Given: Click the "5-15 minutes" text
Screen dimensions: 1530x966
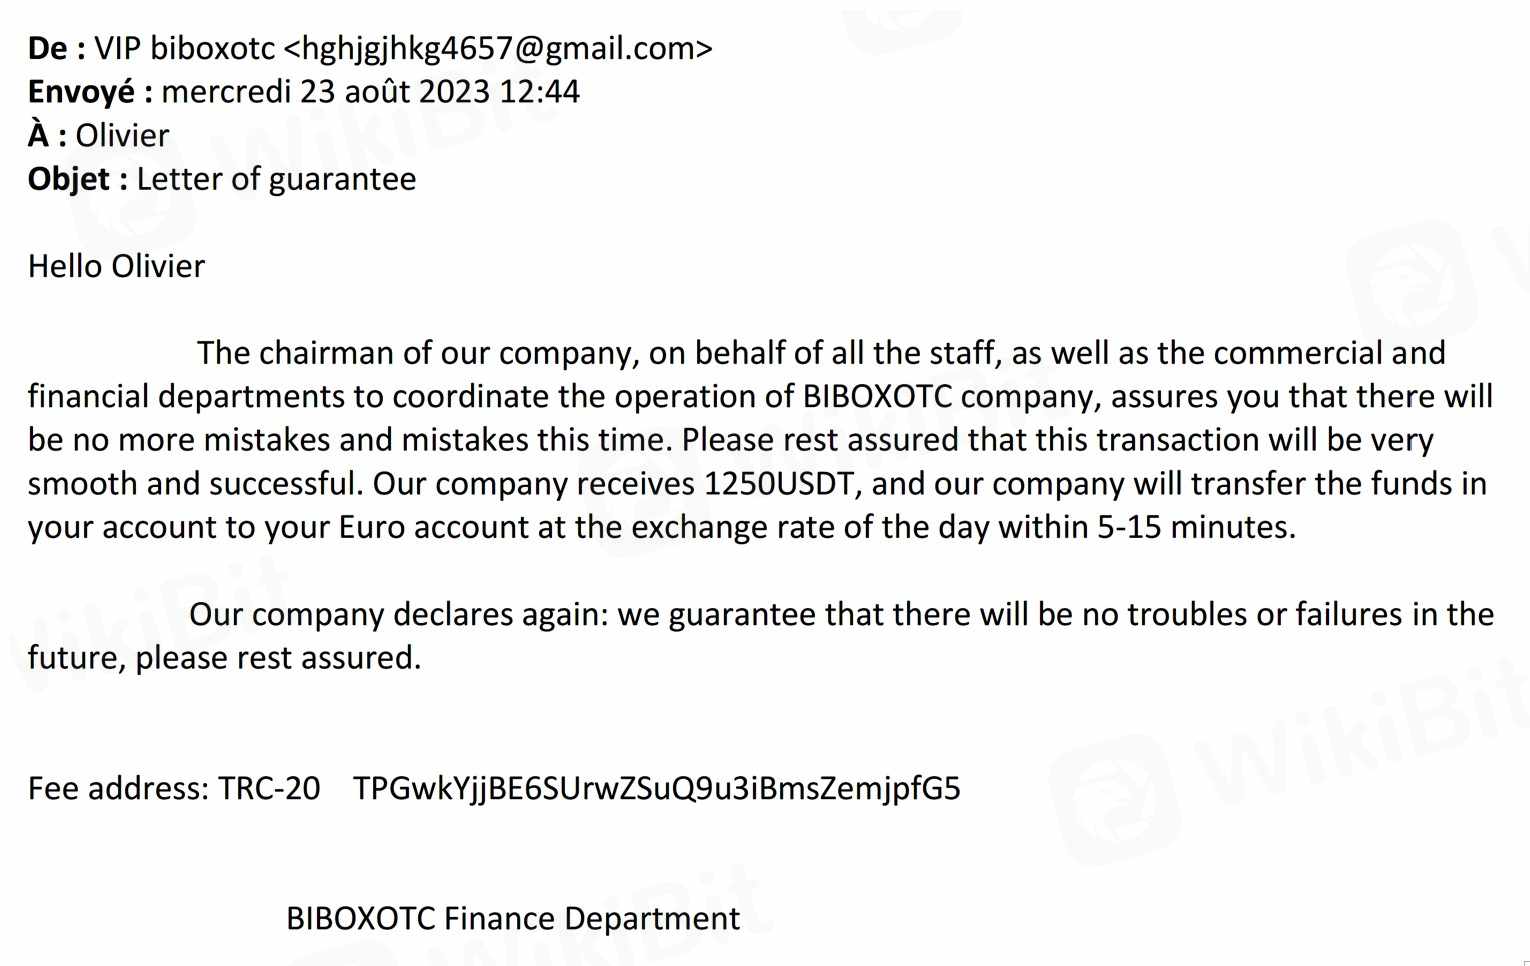Looking at the screenshot, I should coord(1194,527).
